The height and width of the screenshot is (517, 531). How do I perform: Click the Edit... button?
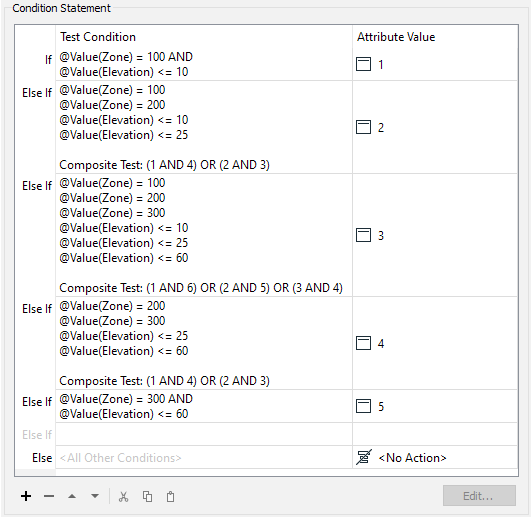coord(479,496)
